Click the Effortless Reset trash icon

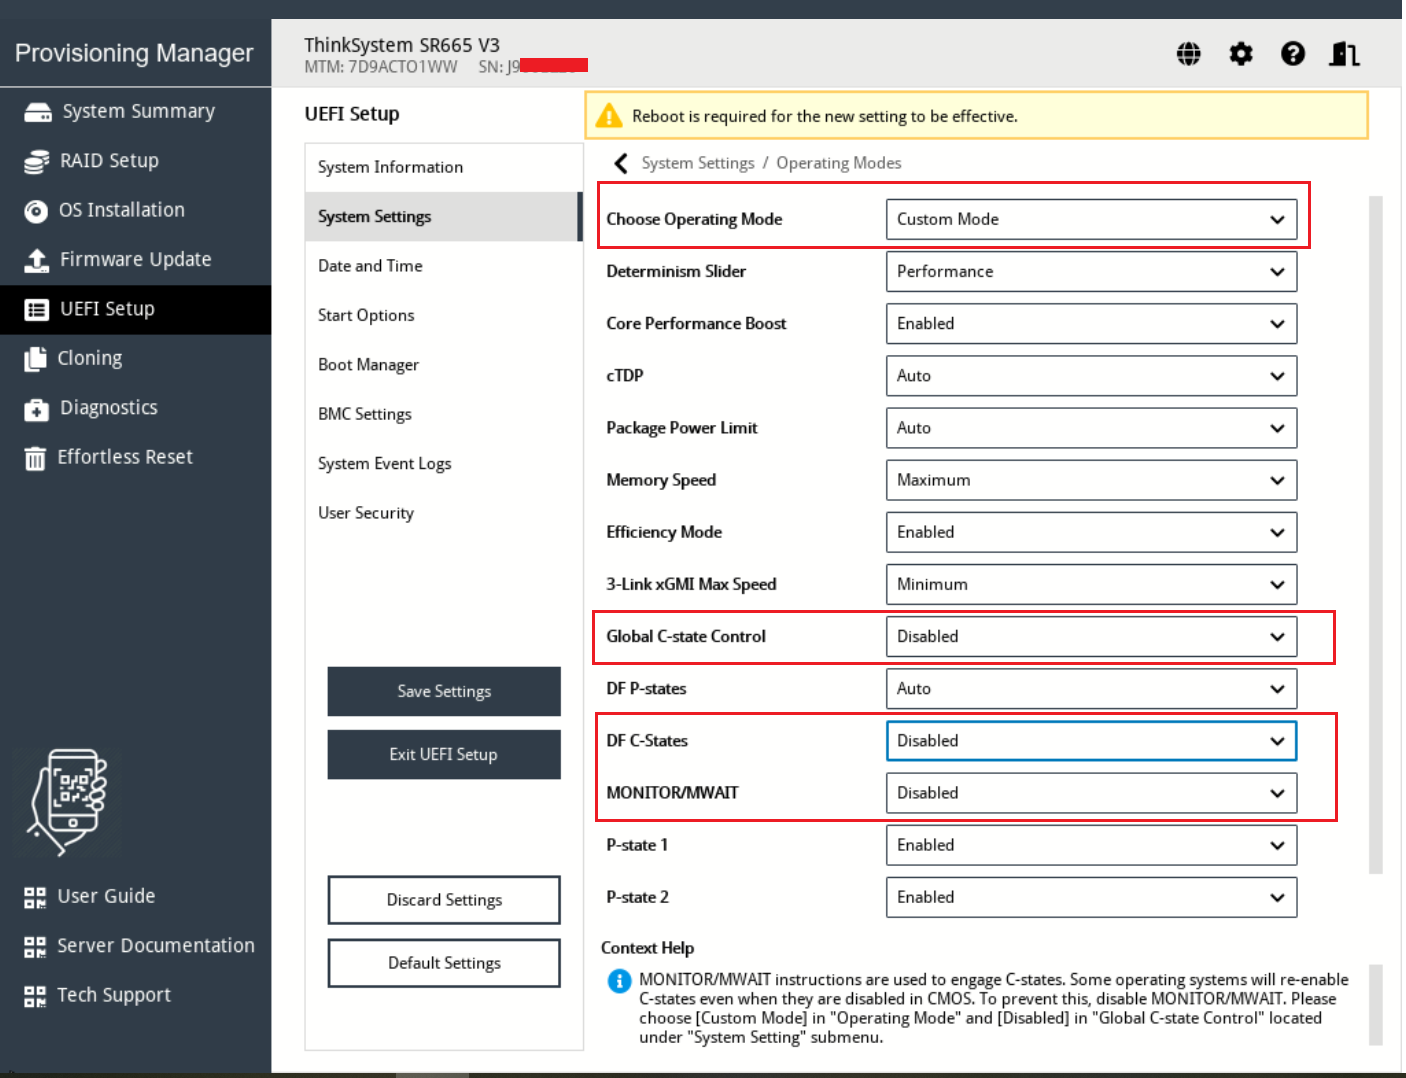[35, 458]
